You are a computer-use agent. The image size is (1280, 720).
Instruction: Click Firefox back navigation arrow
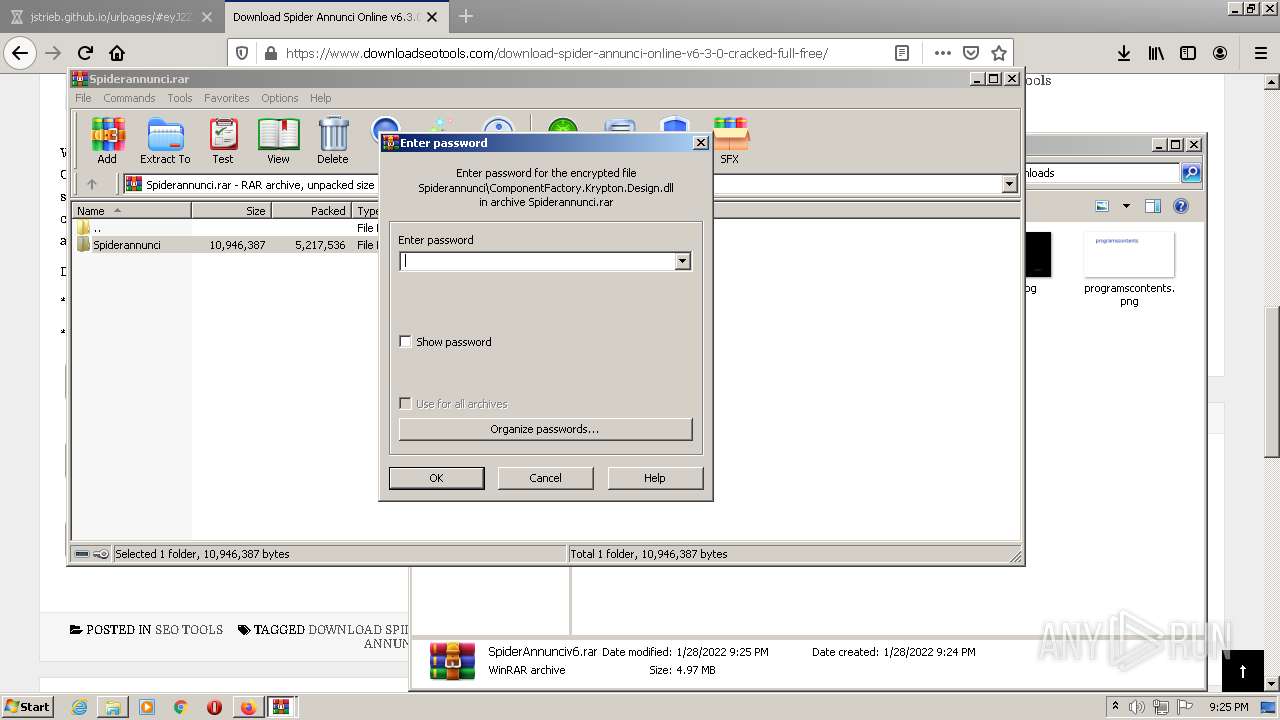tap(20, 53)
